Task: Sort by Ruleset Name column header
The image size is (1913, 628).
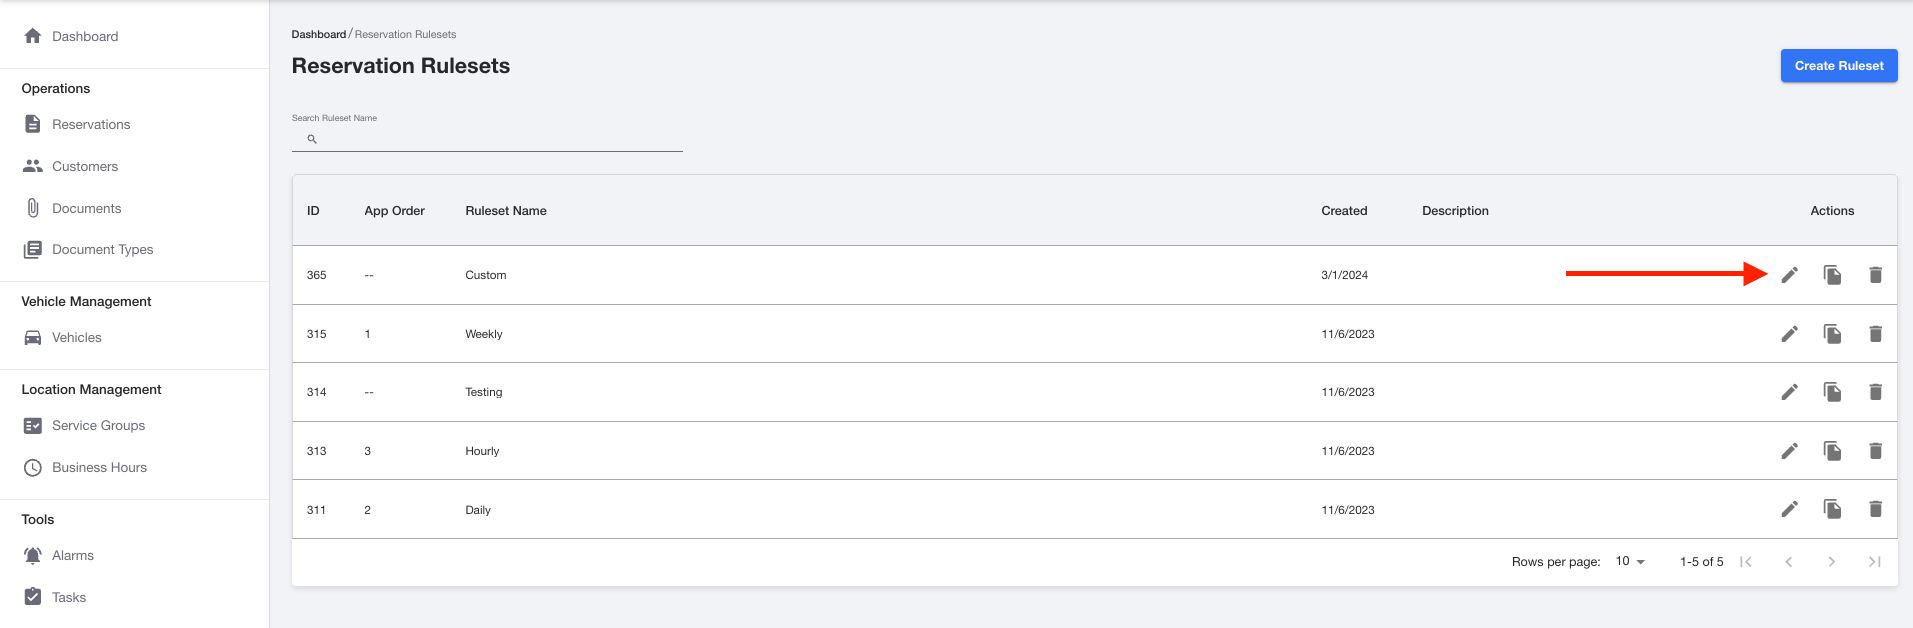Action: pos(505,211)
